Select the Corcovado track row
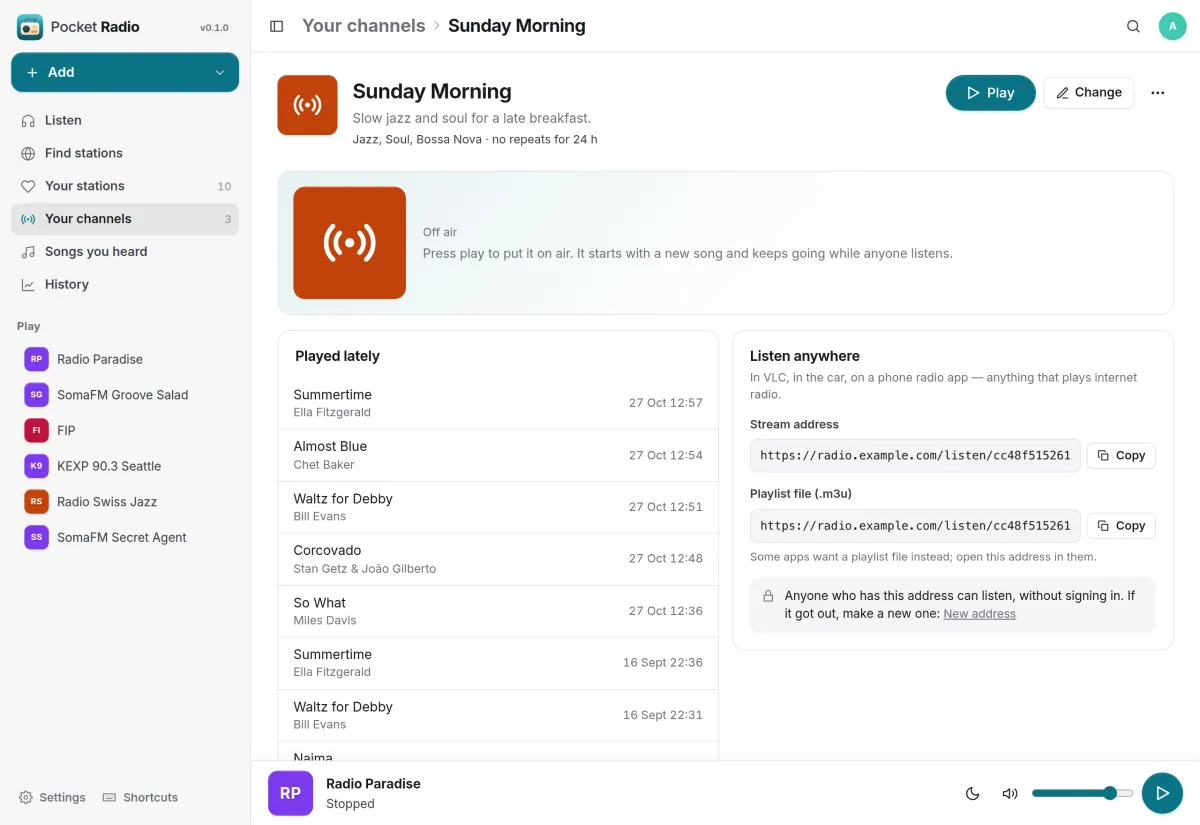This screenshot has width=1200, height=825. [498, 559]
